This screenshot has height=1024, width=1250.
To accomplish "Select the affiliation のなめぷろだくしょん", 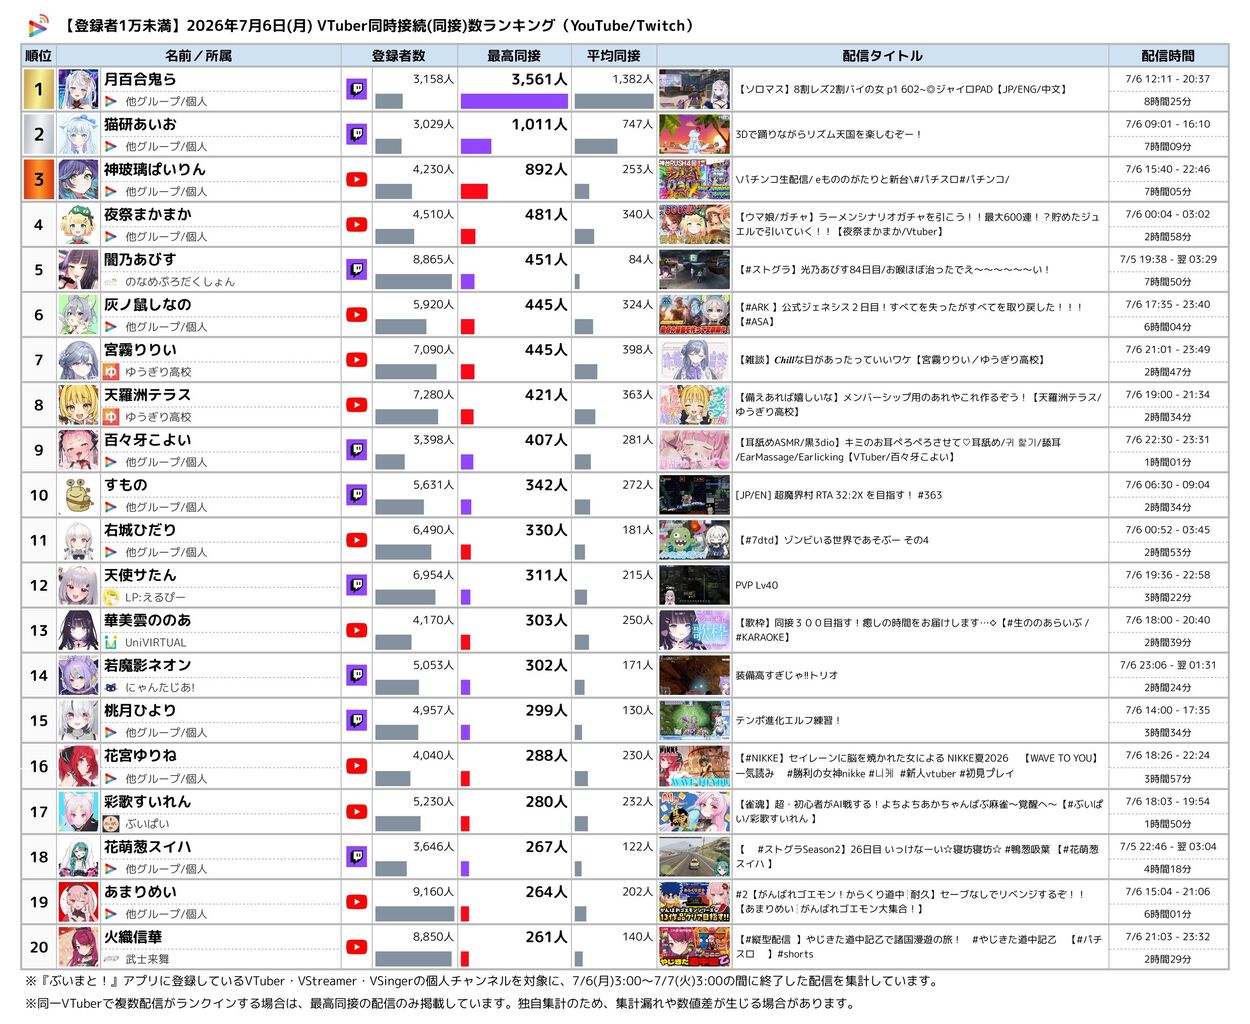I will point(180,281).
